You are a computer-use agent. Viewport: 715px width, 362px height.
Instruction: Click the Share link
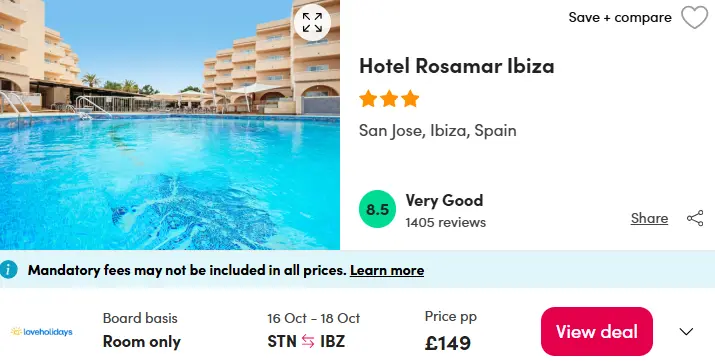pyautogui.click(x=649, y=218)
